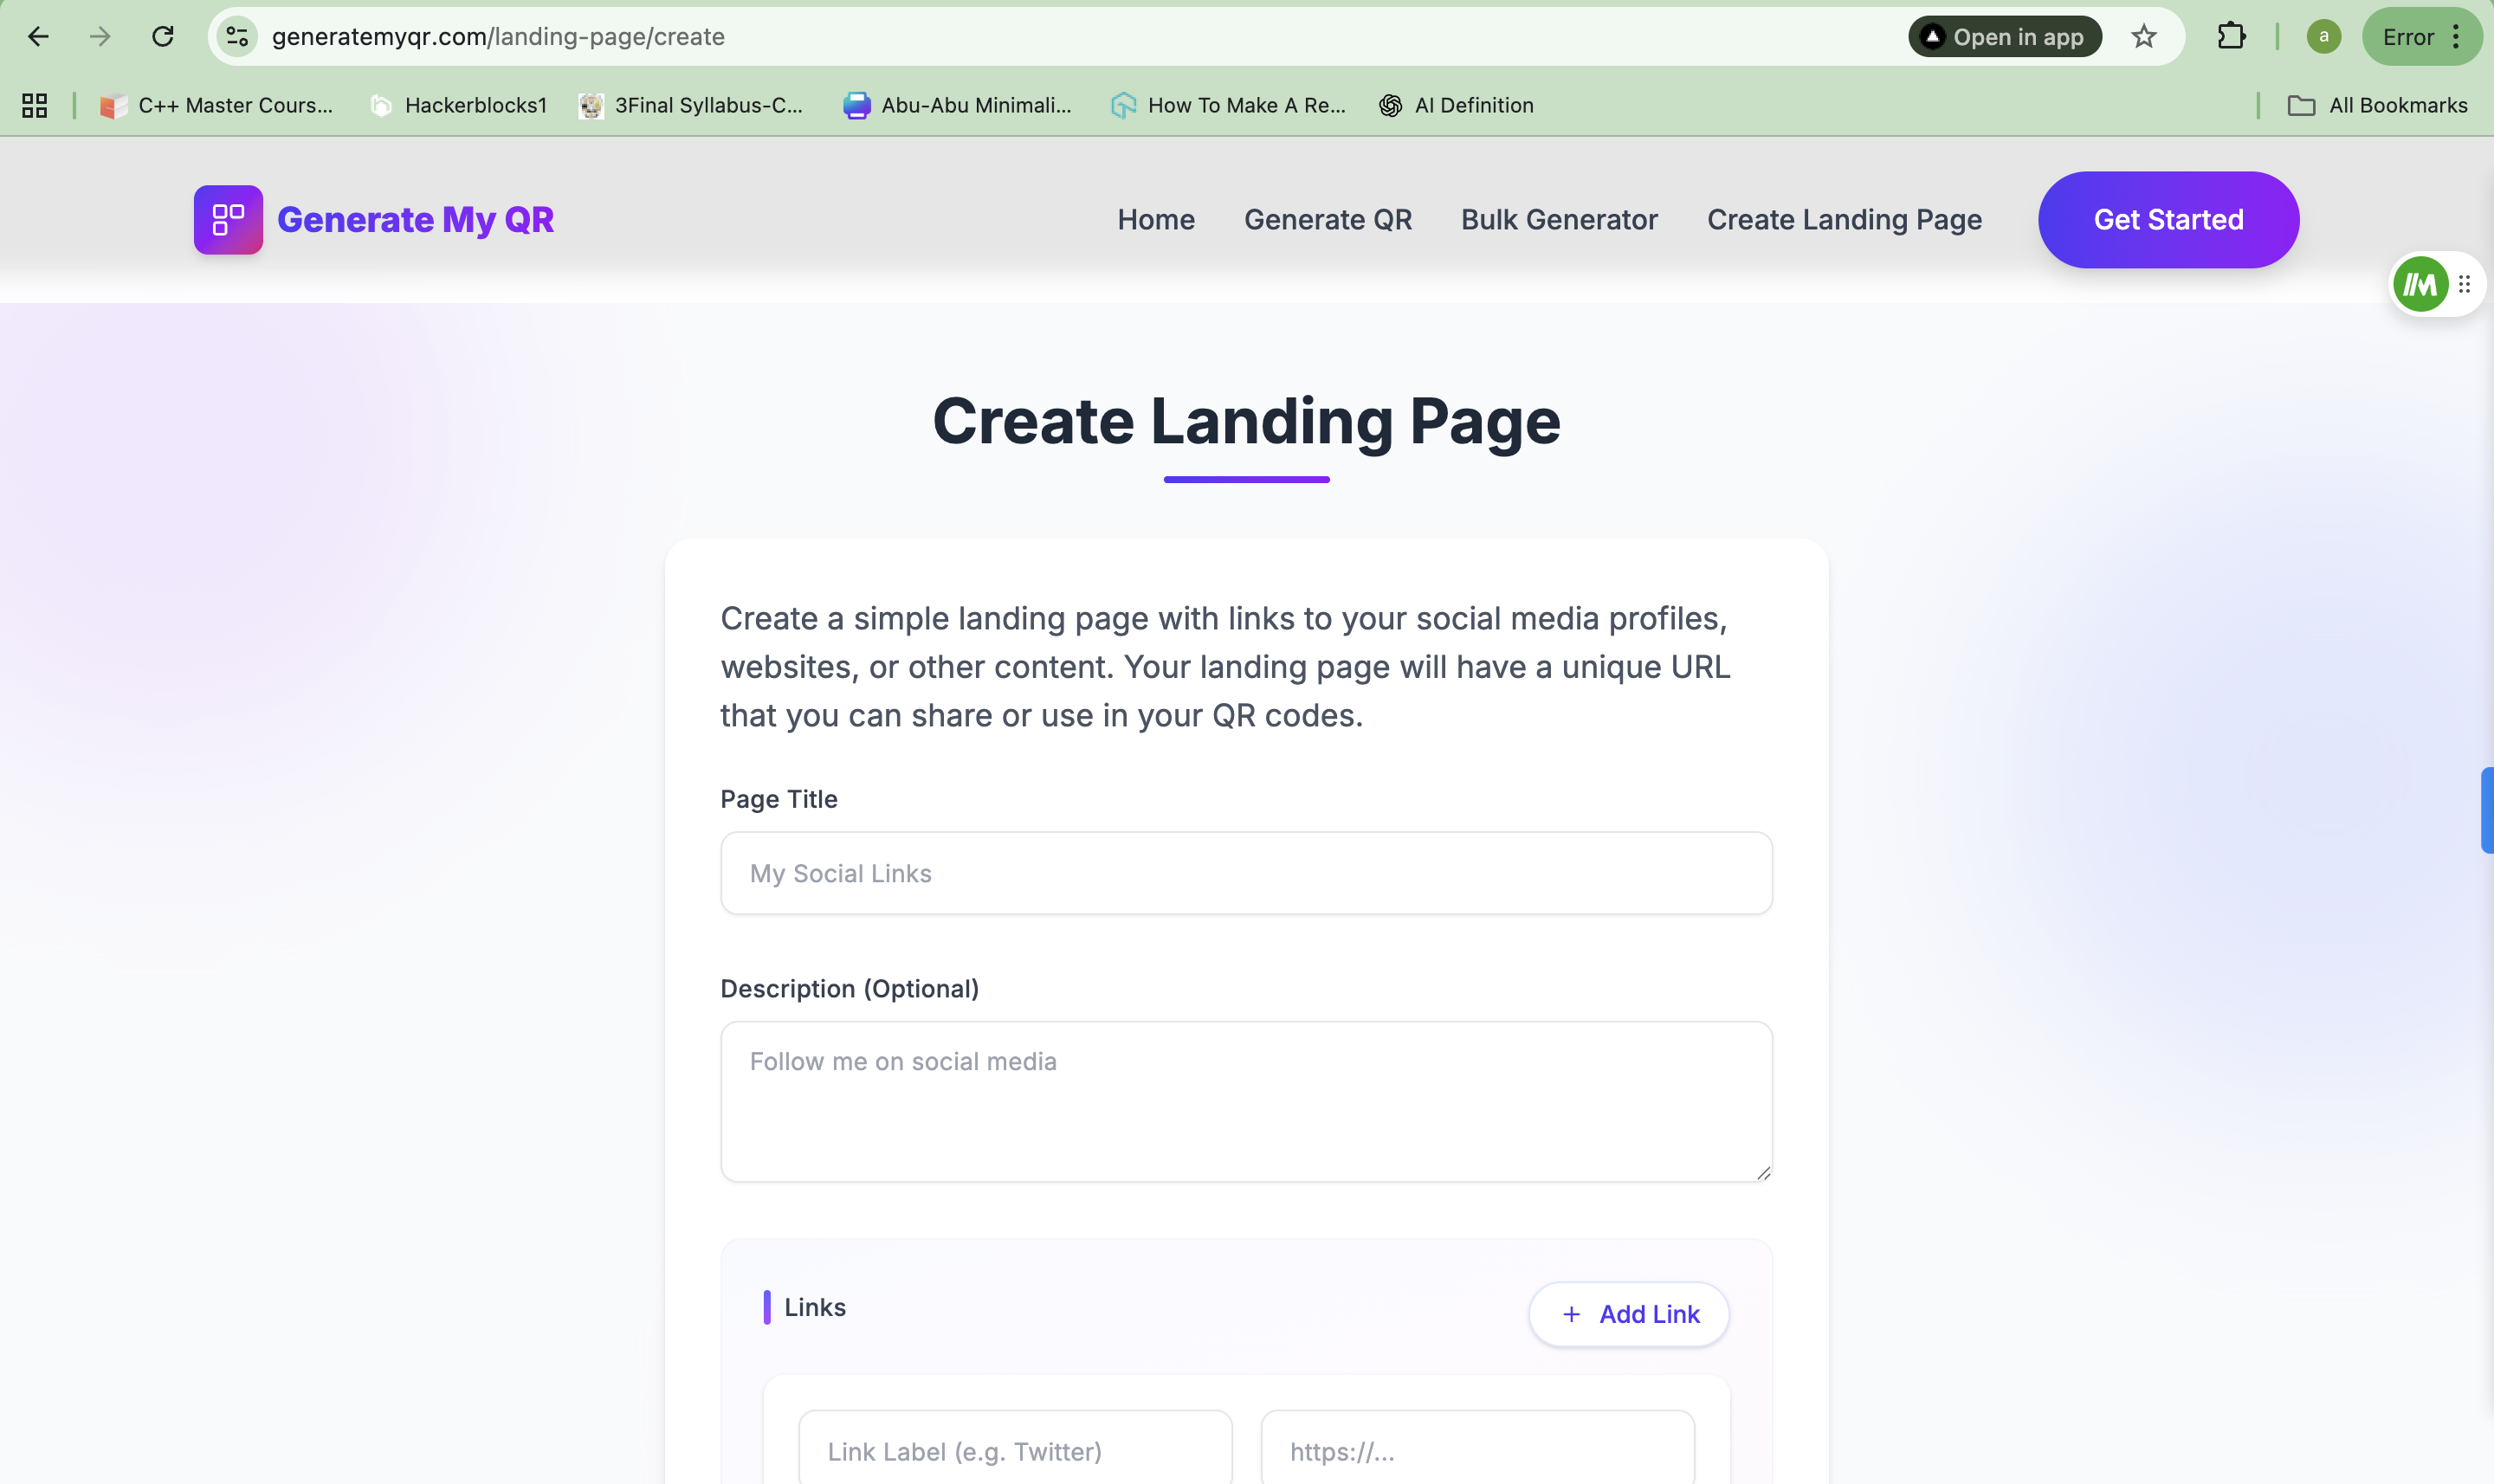Open the All Bookmarks folder
Screen dimensions: 2494x1484
click(2377, 105)
